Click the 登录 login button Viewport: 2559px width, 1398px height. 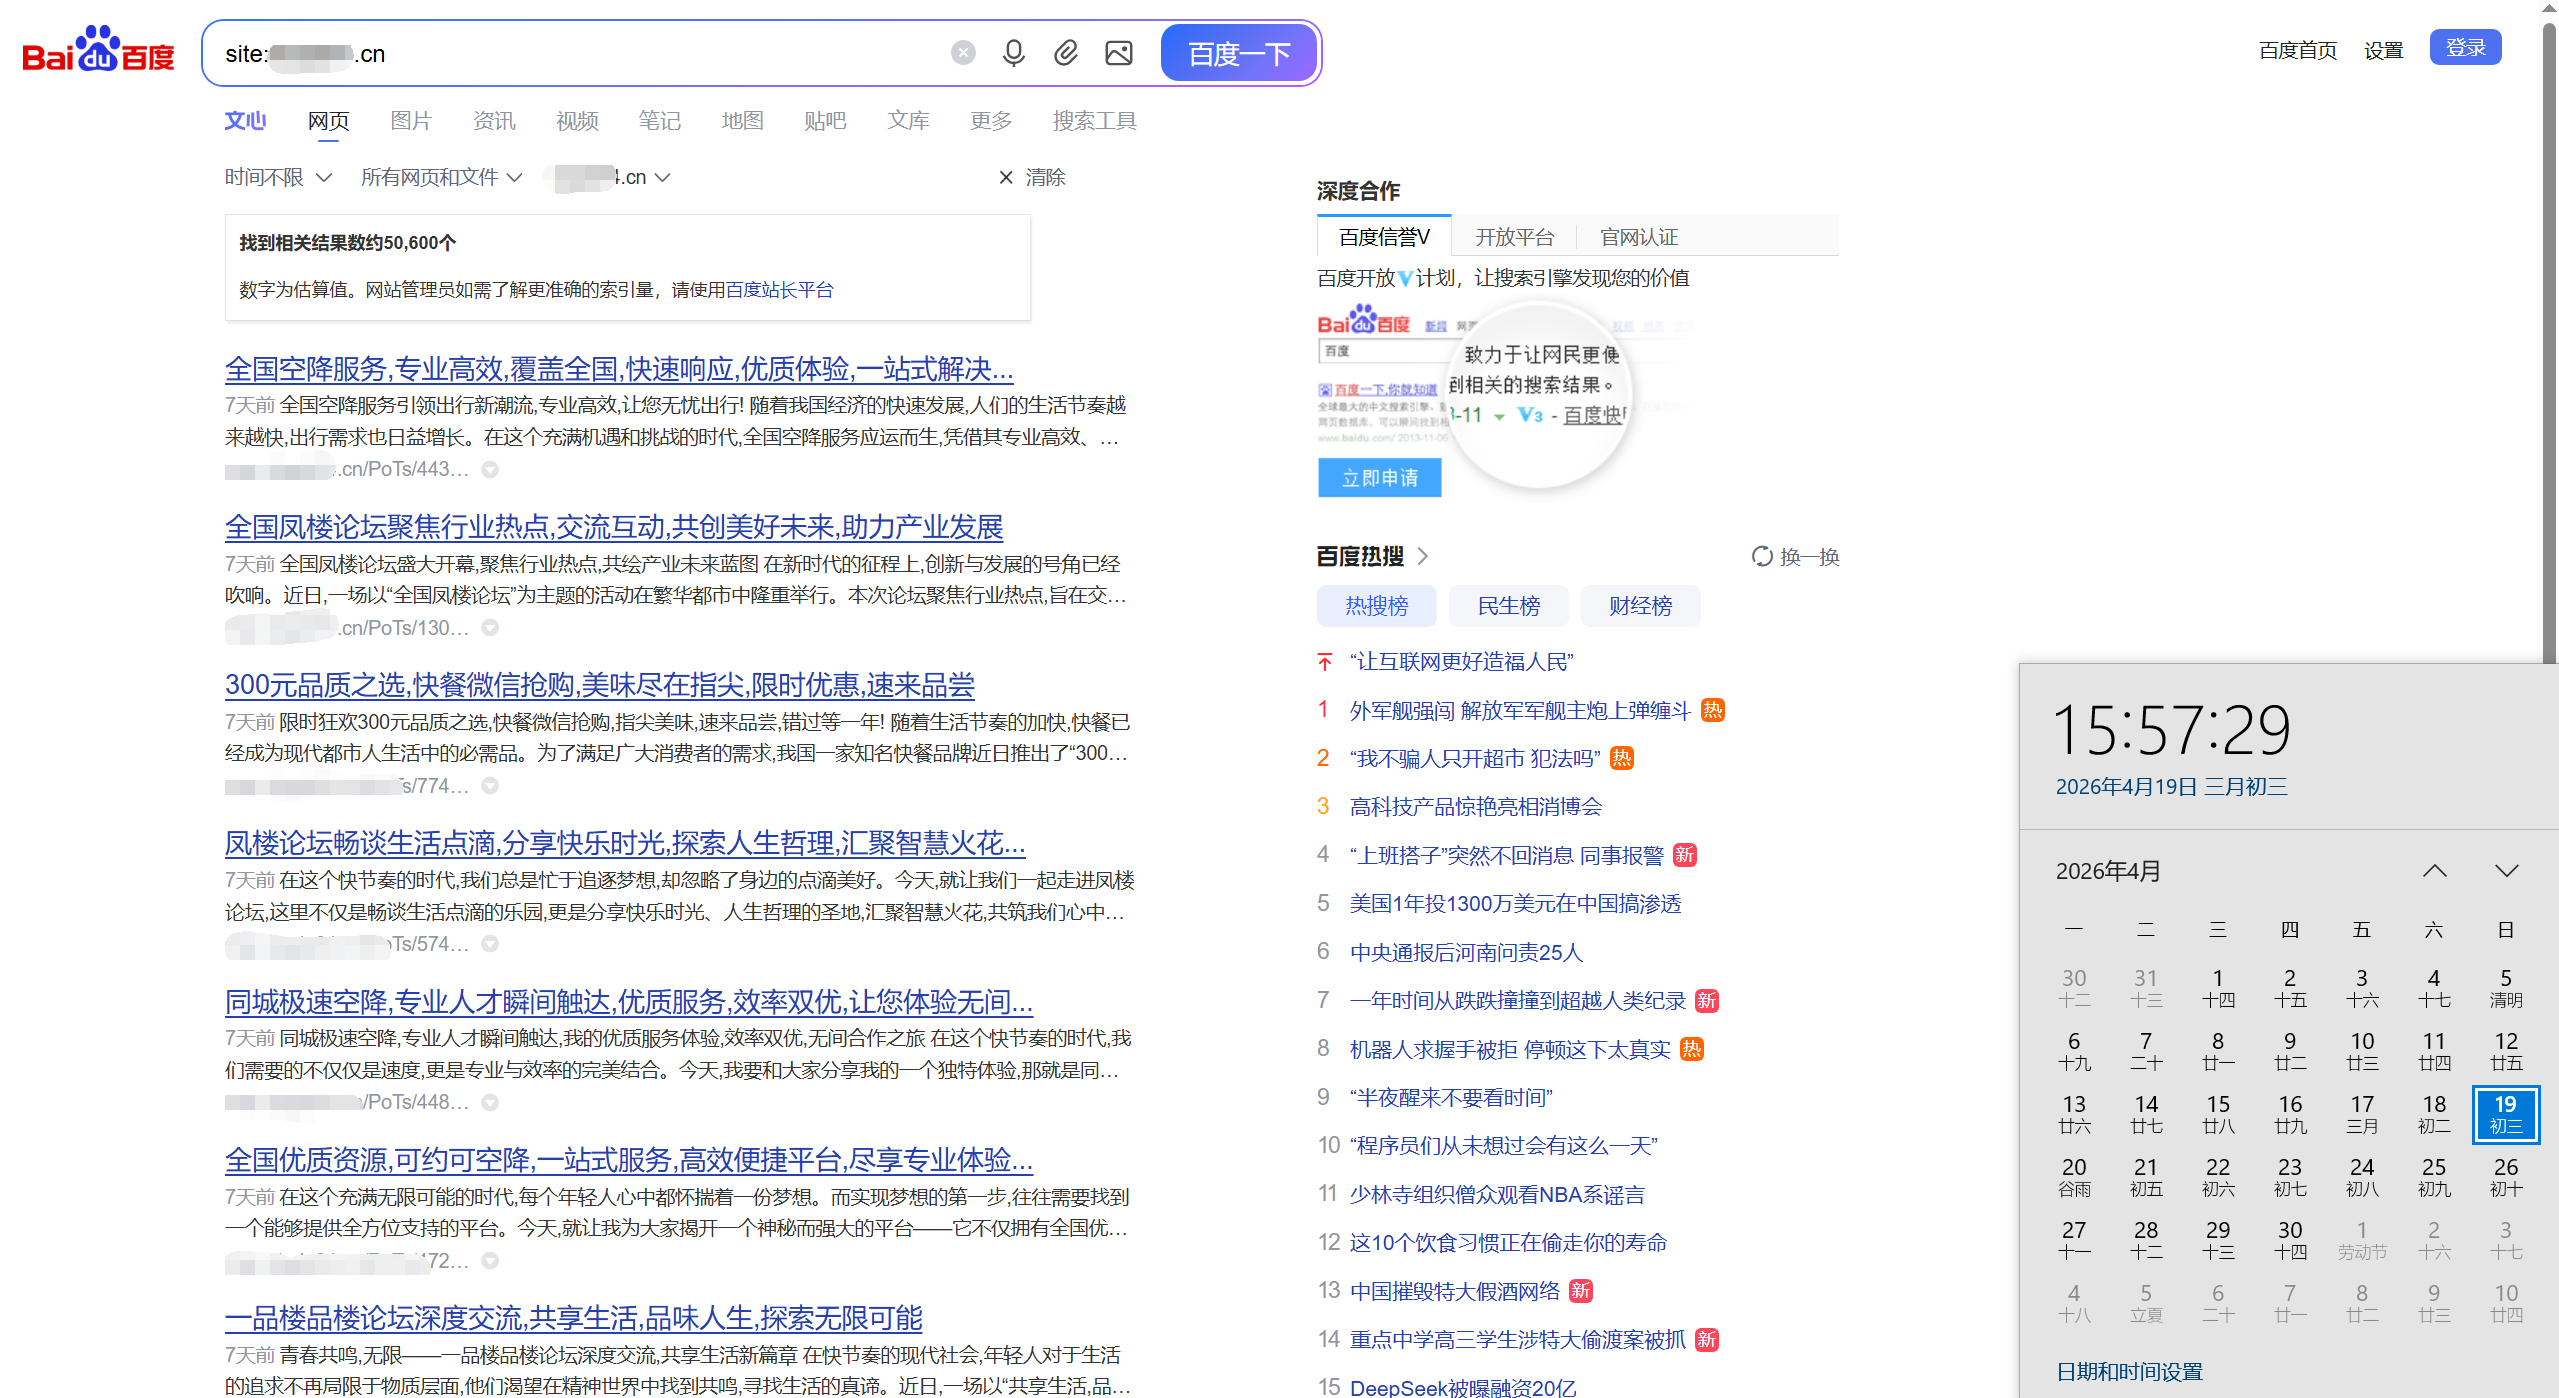[x=2465, y=47]
